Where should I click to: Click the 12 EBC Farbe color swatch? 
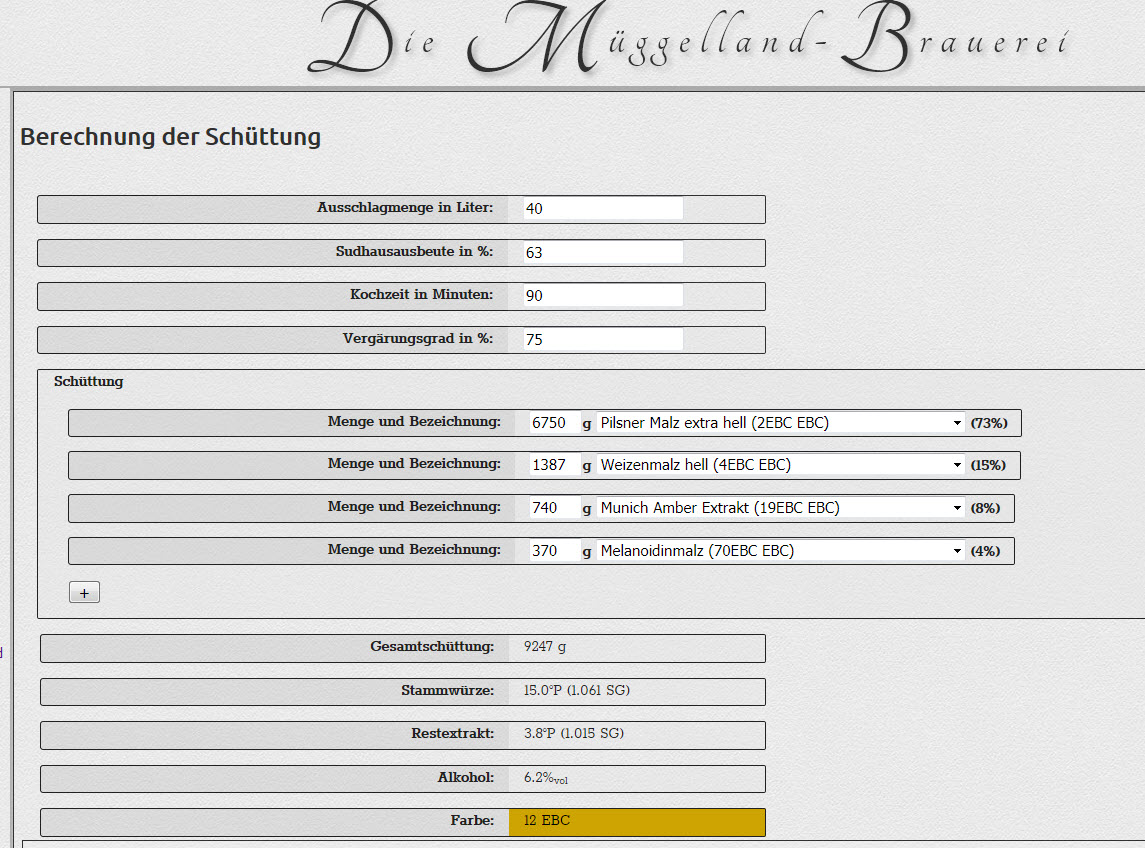636,821
